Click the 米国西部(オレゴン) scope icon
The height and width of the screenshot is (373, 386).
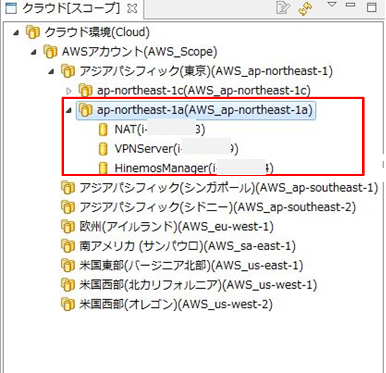click(67, 304)
